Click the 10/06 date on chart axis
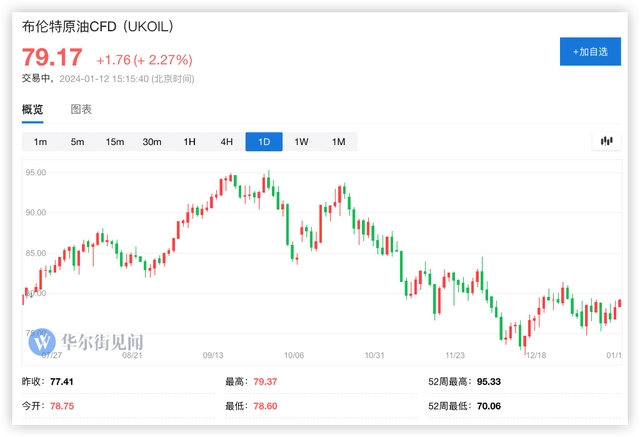The image size is (640, 437). point(294,354)
